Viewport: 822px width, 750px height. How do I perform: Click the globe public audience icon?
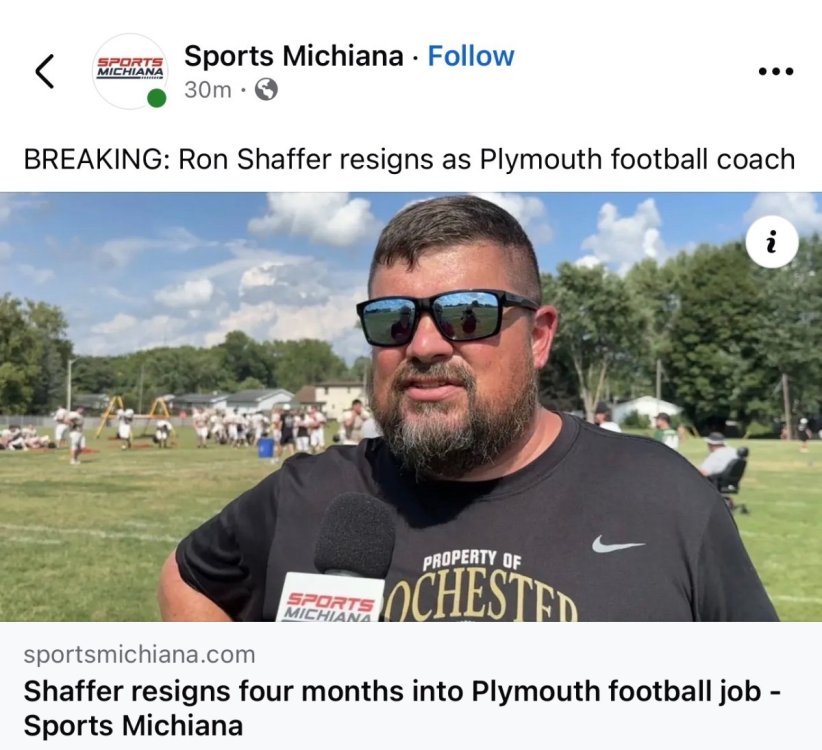pyautogui.click(x=266, y=90)
